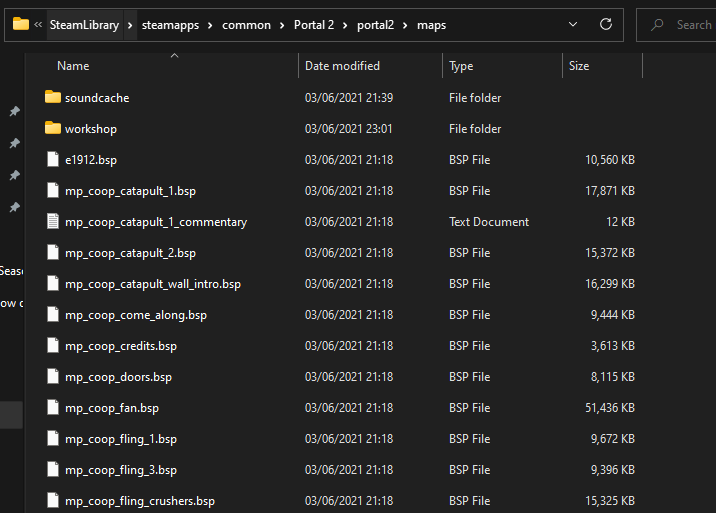This screenshot has height=513, width=716.
Task: Click the mp_coop_catapult_1.bsp file name
Action: 130,191
